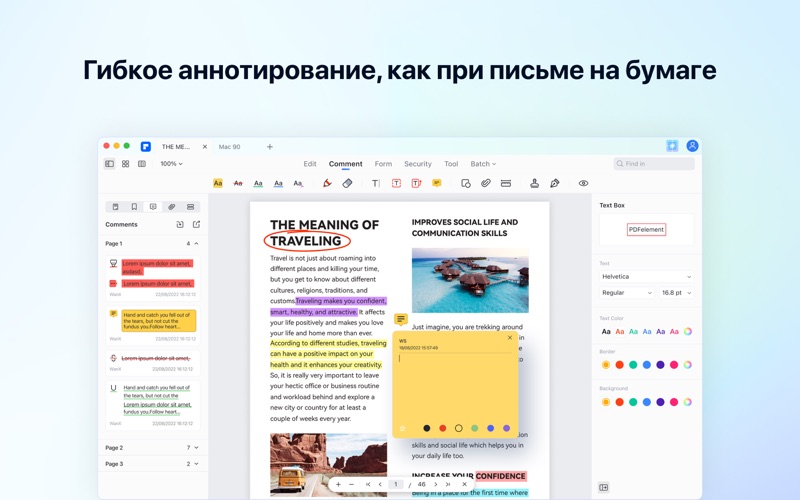This screenshot has width=800, height=500.
Task: Click the Find in search field
Action: pos(654,164)
